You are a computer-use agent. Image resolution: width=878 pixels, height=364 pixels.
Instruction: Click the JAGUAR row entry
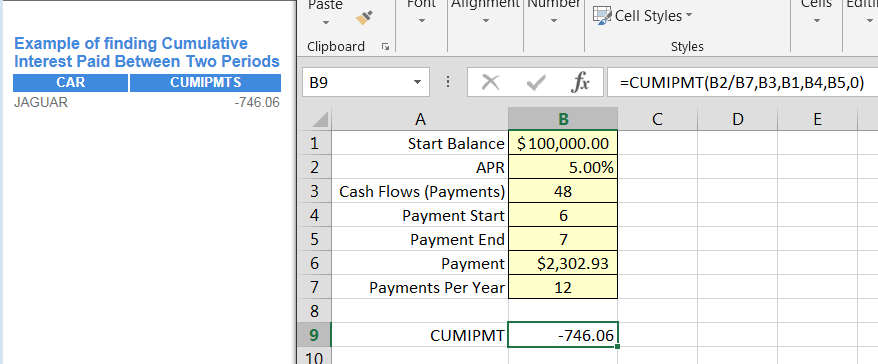(x=41, y=102)
